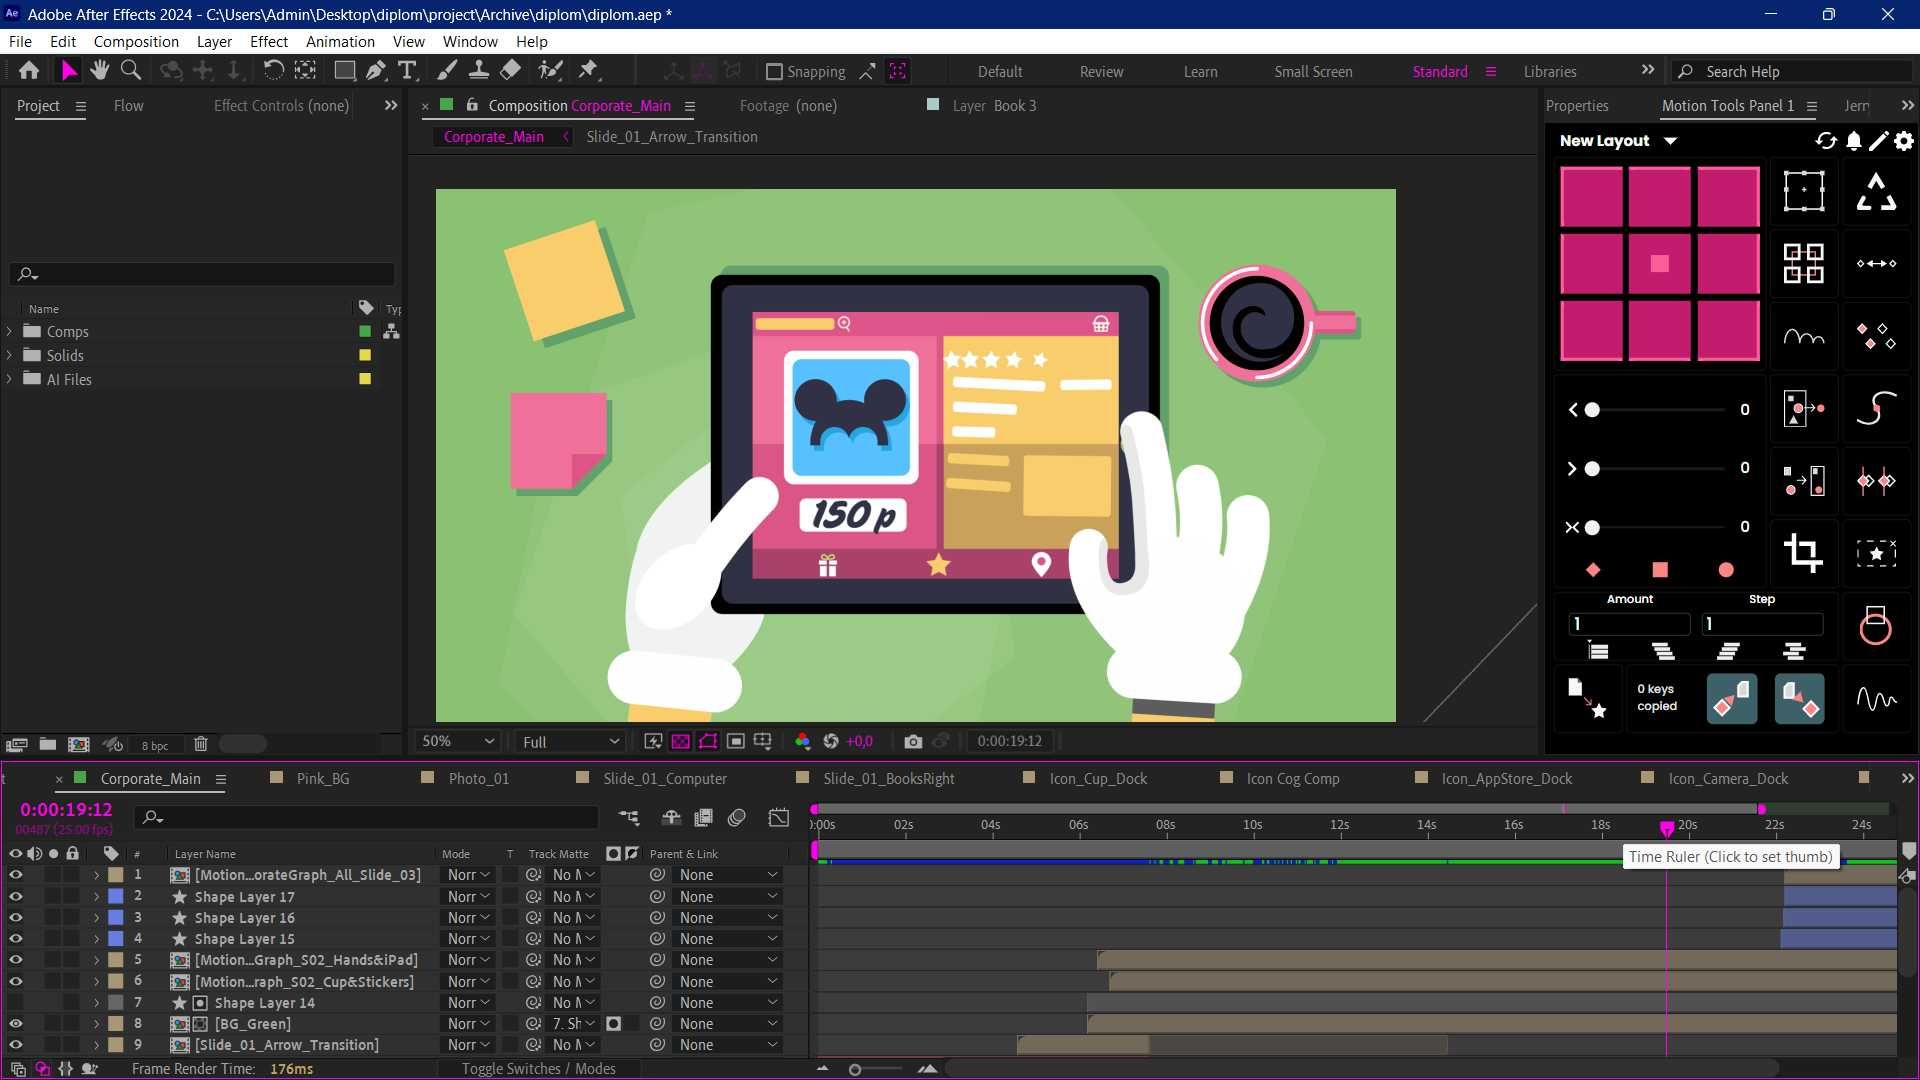Switch to the Small Screen workspace
The height and width of the screenshot is (1080, 1920).
(x=1313, y=72)
